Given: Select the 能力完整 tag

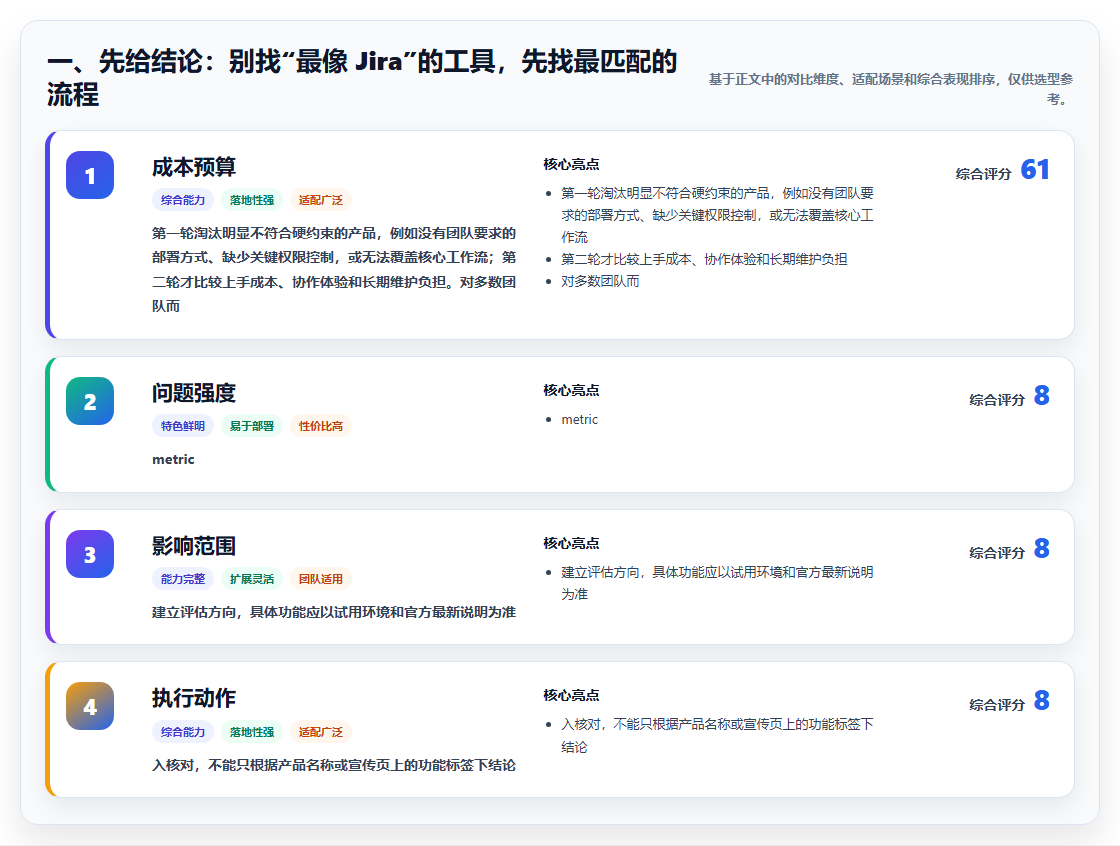Looking at the screenshot, I should pos(183,579).
